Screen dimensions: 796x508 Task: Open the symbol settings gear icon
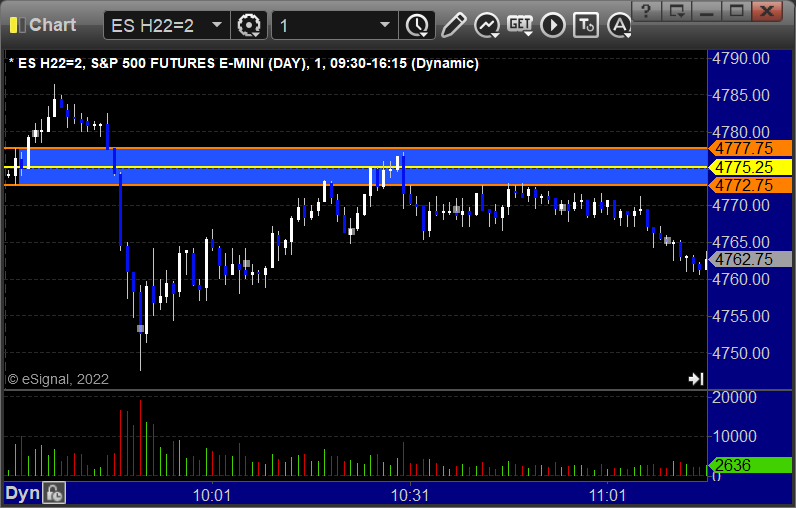249,25
